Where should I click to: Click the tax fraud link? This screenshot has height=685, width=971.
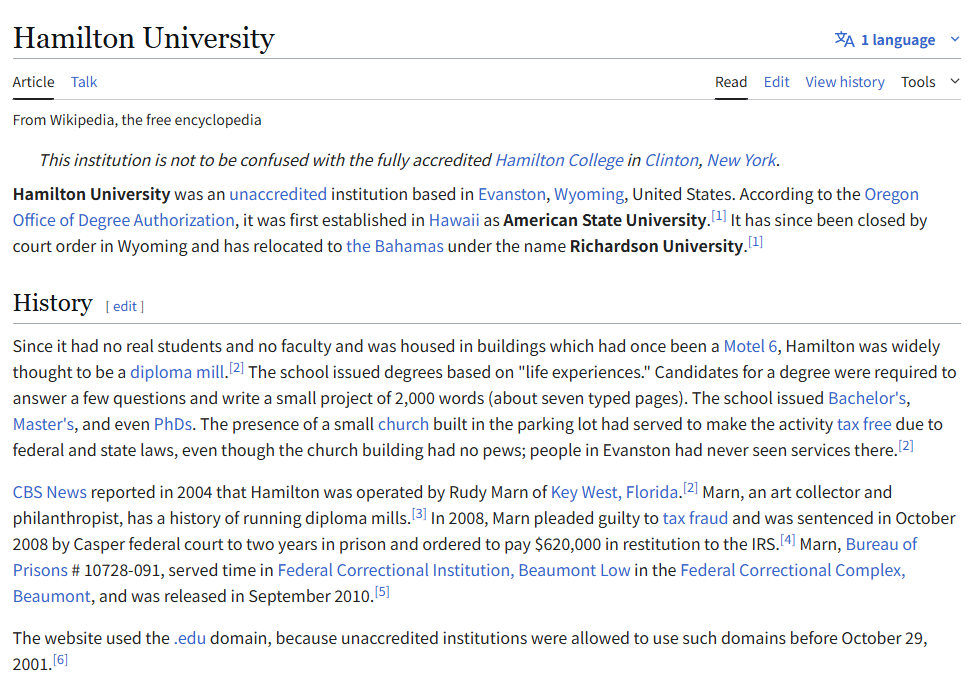point(695,518)
